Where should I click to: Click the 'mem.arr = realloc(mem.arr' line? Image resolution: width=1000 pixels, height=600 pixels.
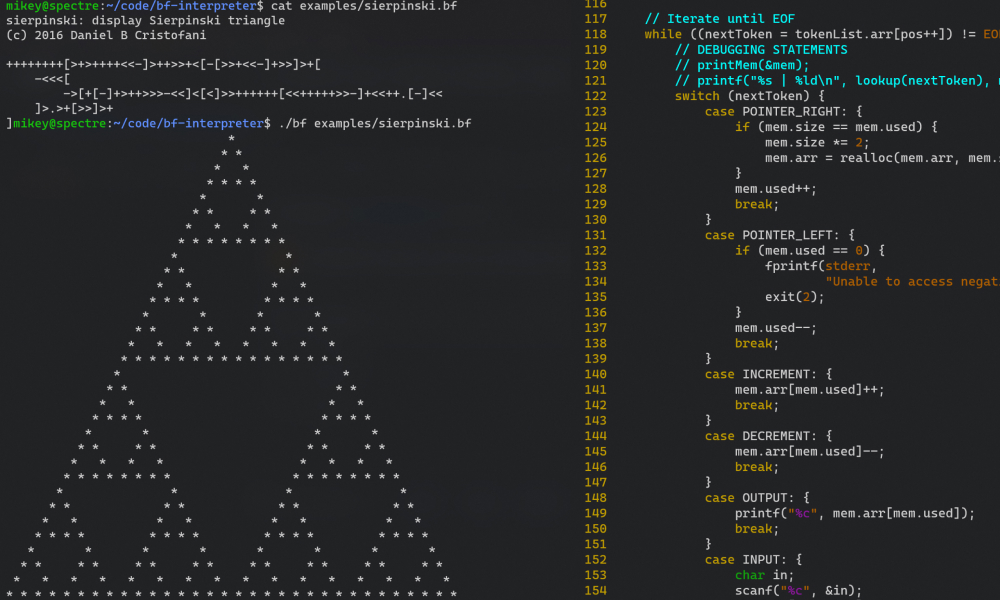[x=883, y=157]
